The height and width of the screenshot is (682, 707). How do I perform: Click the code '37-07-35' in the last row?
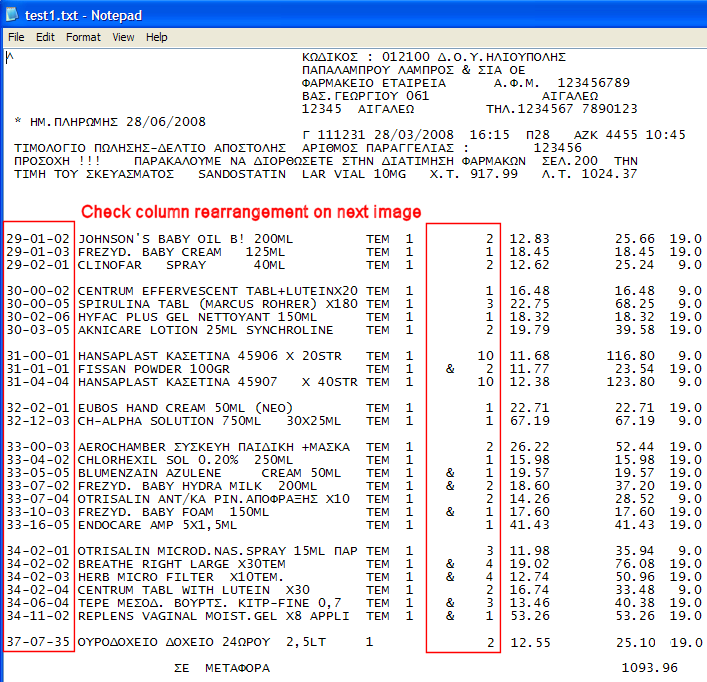click(38, 642)
